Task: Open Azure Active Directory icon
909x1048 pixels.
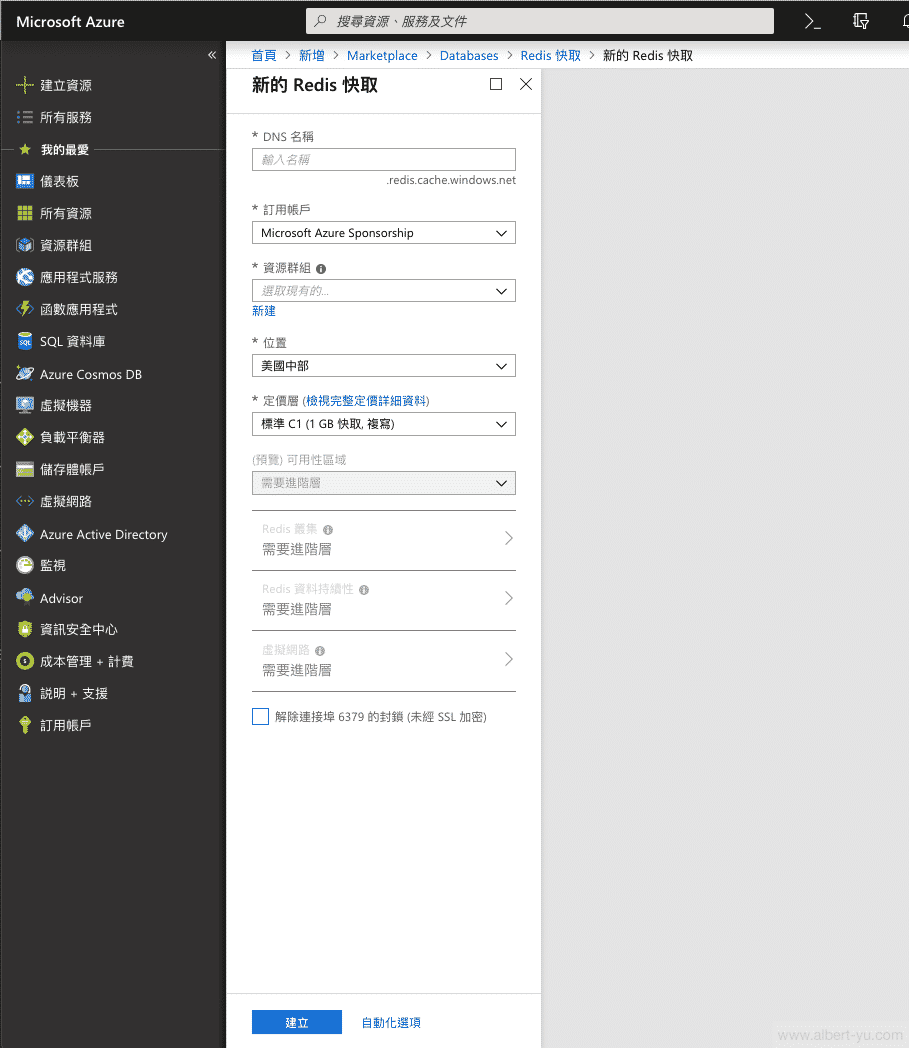Action: [25, 533]
